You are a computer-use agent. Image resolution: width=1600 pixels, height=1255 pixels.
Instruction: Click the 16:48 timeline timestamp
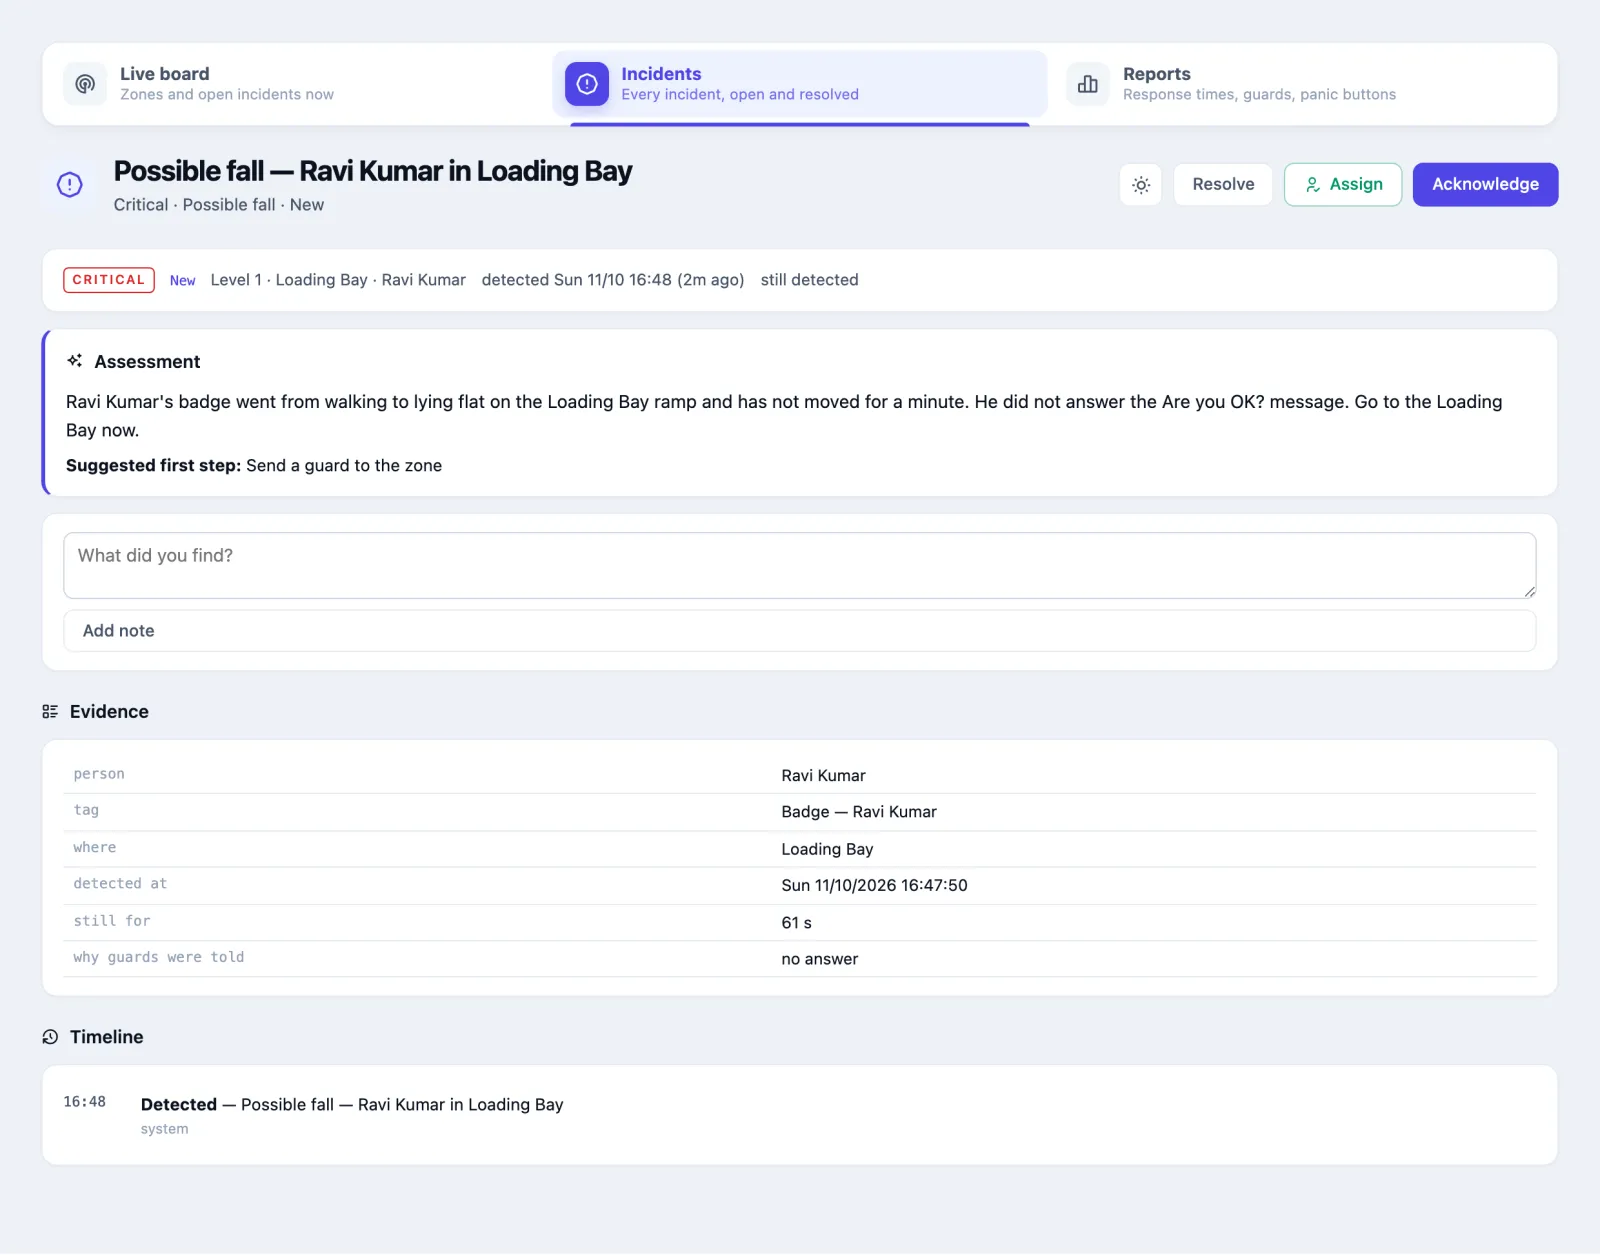(x=85, y=1102)
